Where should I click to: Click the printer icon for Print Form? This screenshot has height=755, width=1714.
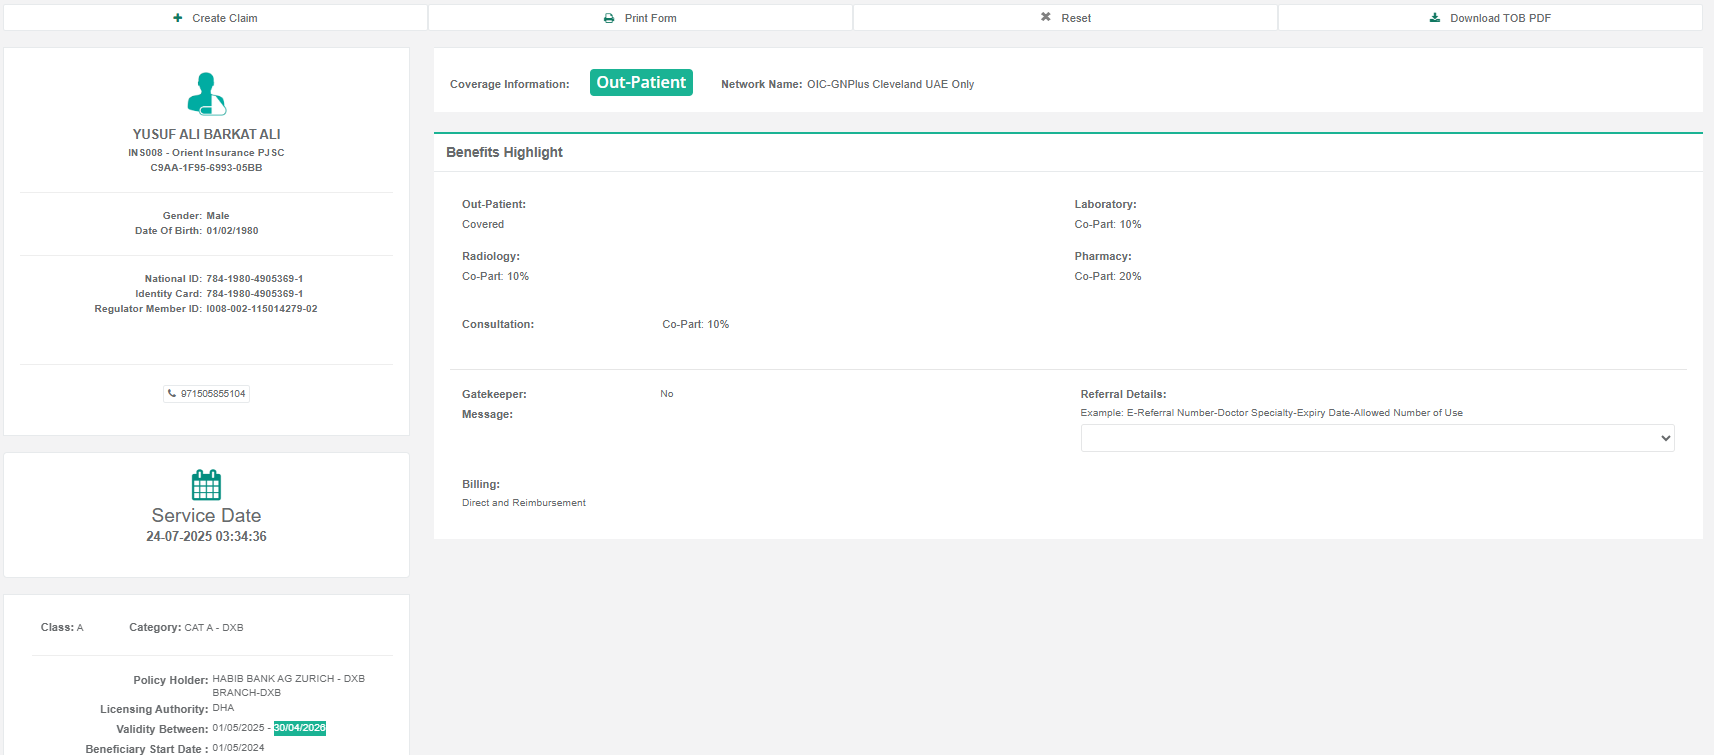tap(609, 18)
